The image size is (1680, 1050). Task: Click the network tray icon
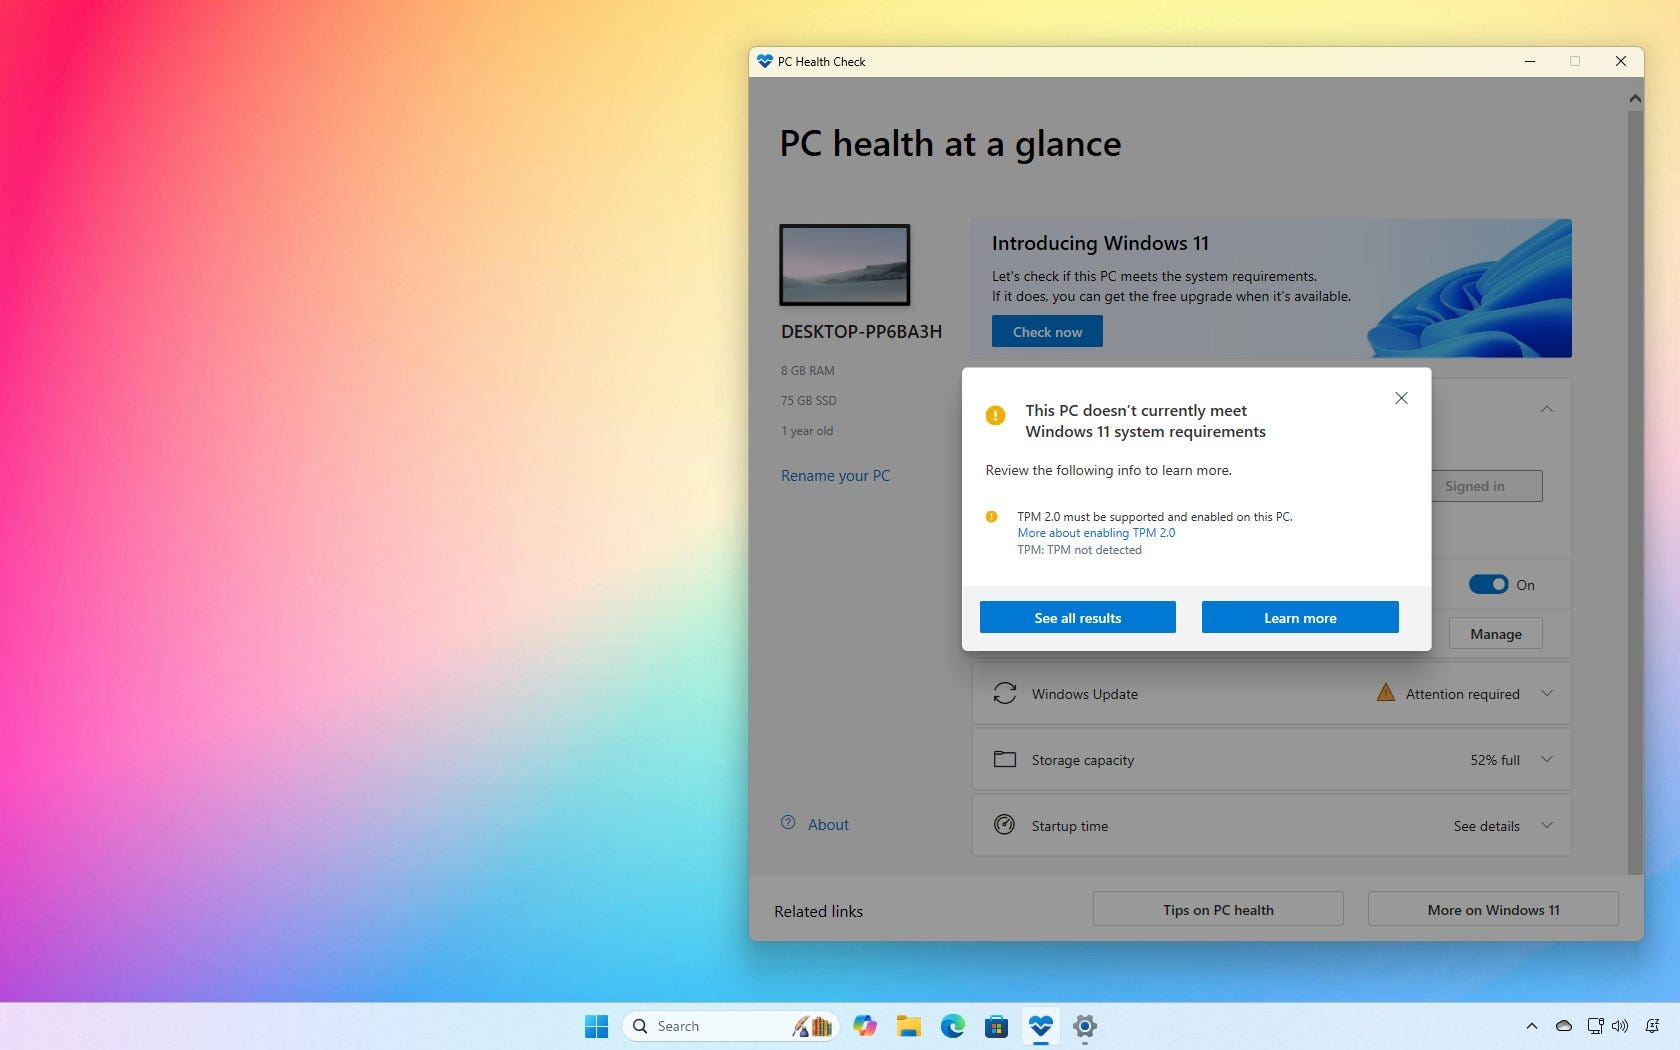click(1595, 1026)
